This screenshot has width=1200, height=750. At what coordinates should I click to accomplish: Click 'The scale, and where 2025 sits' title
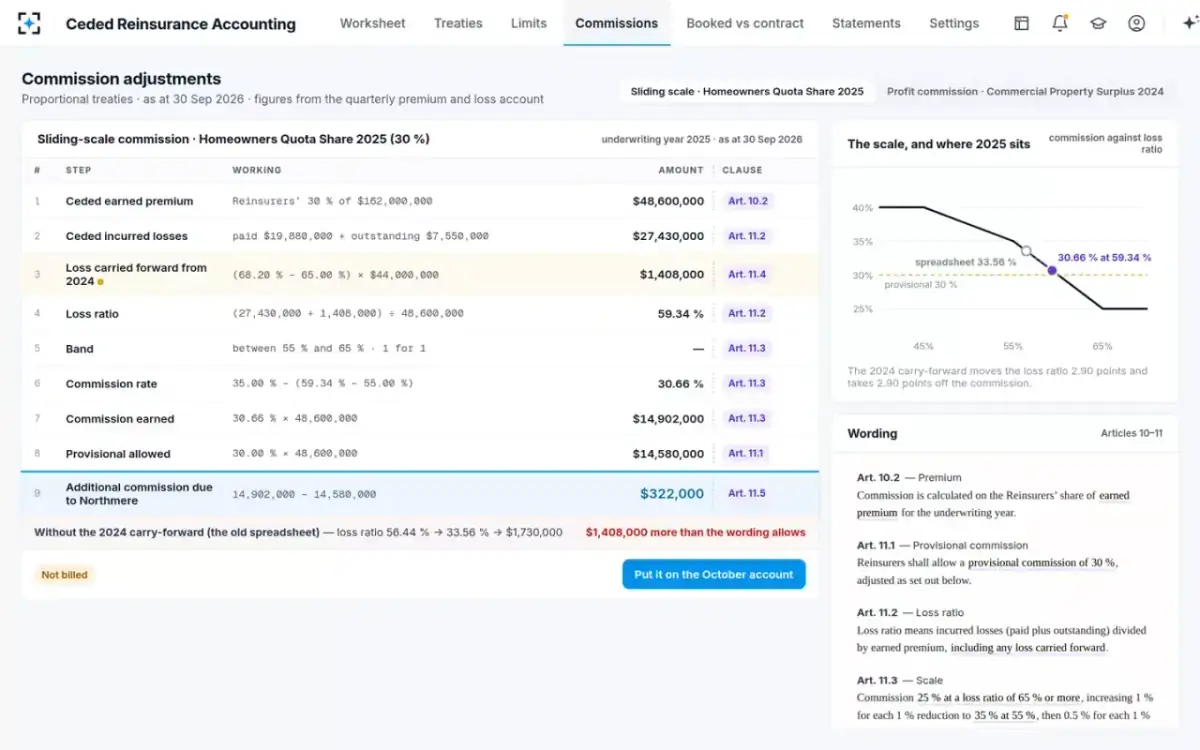[x=938, y=144]
